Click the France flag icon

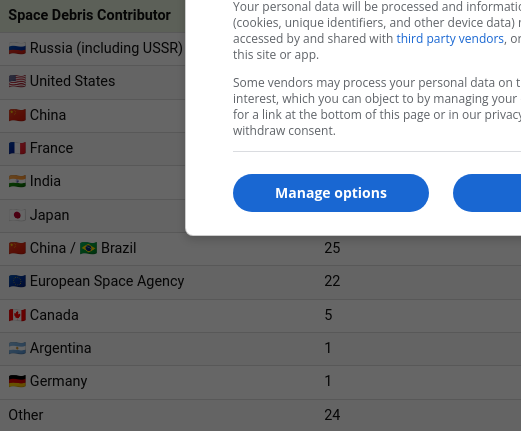(17, 148)
